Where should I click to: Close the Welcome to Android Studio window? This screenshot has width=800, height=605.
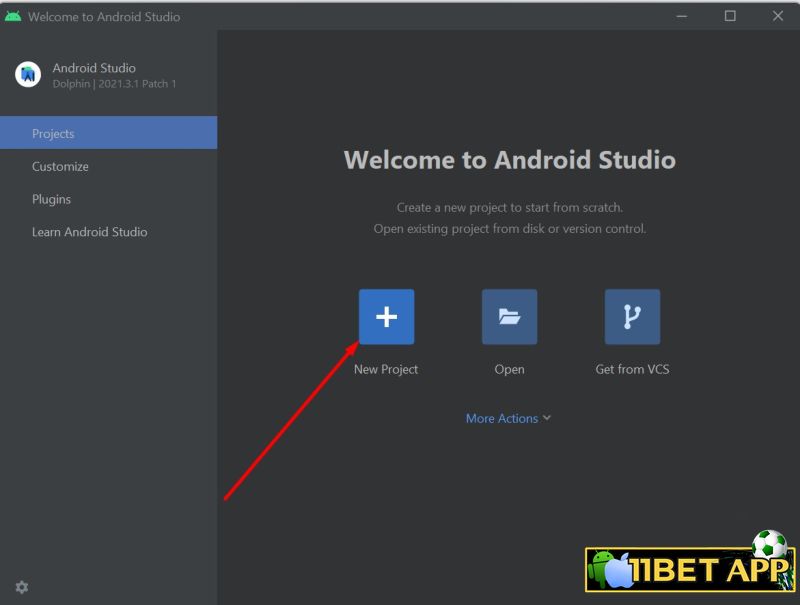click(x=778, y=16)
